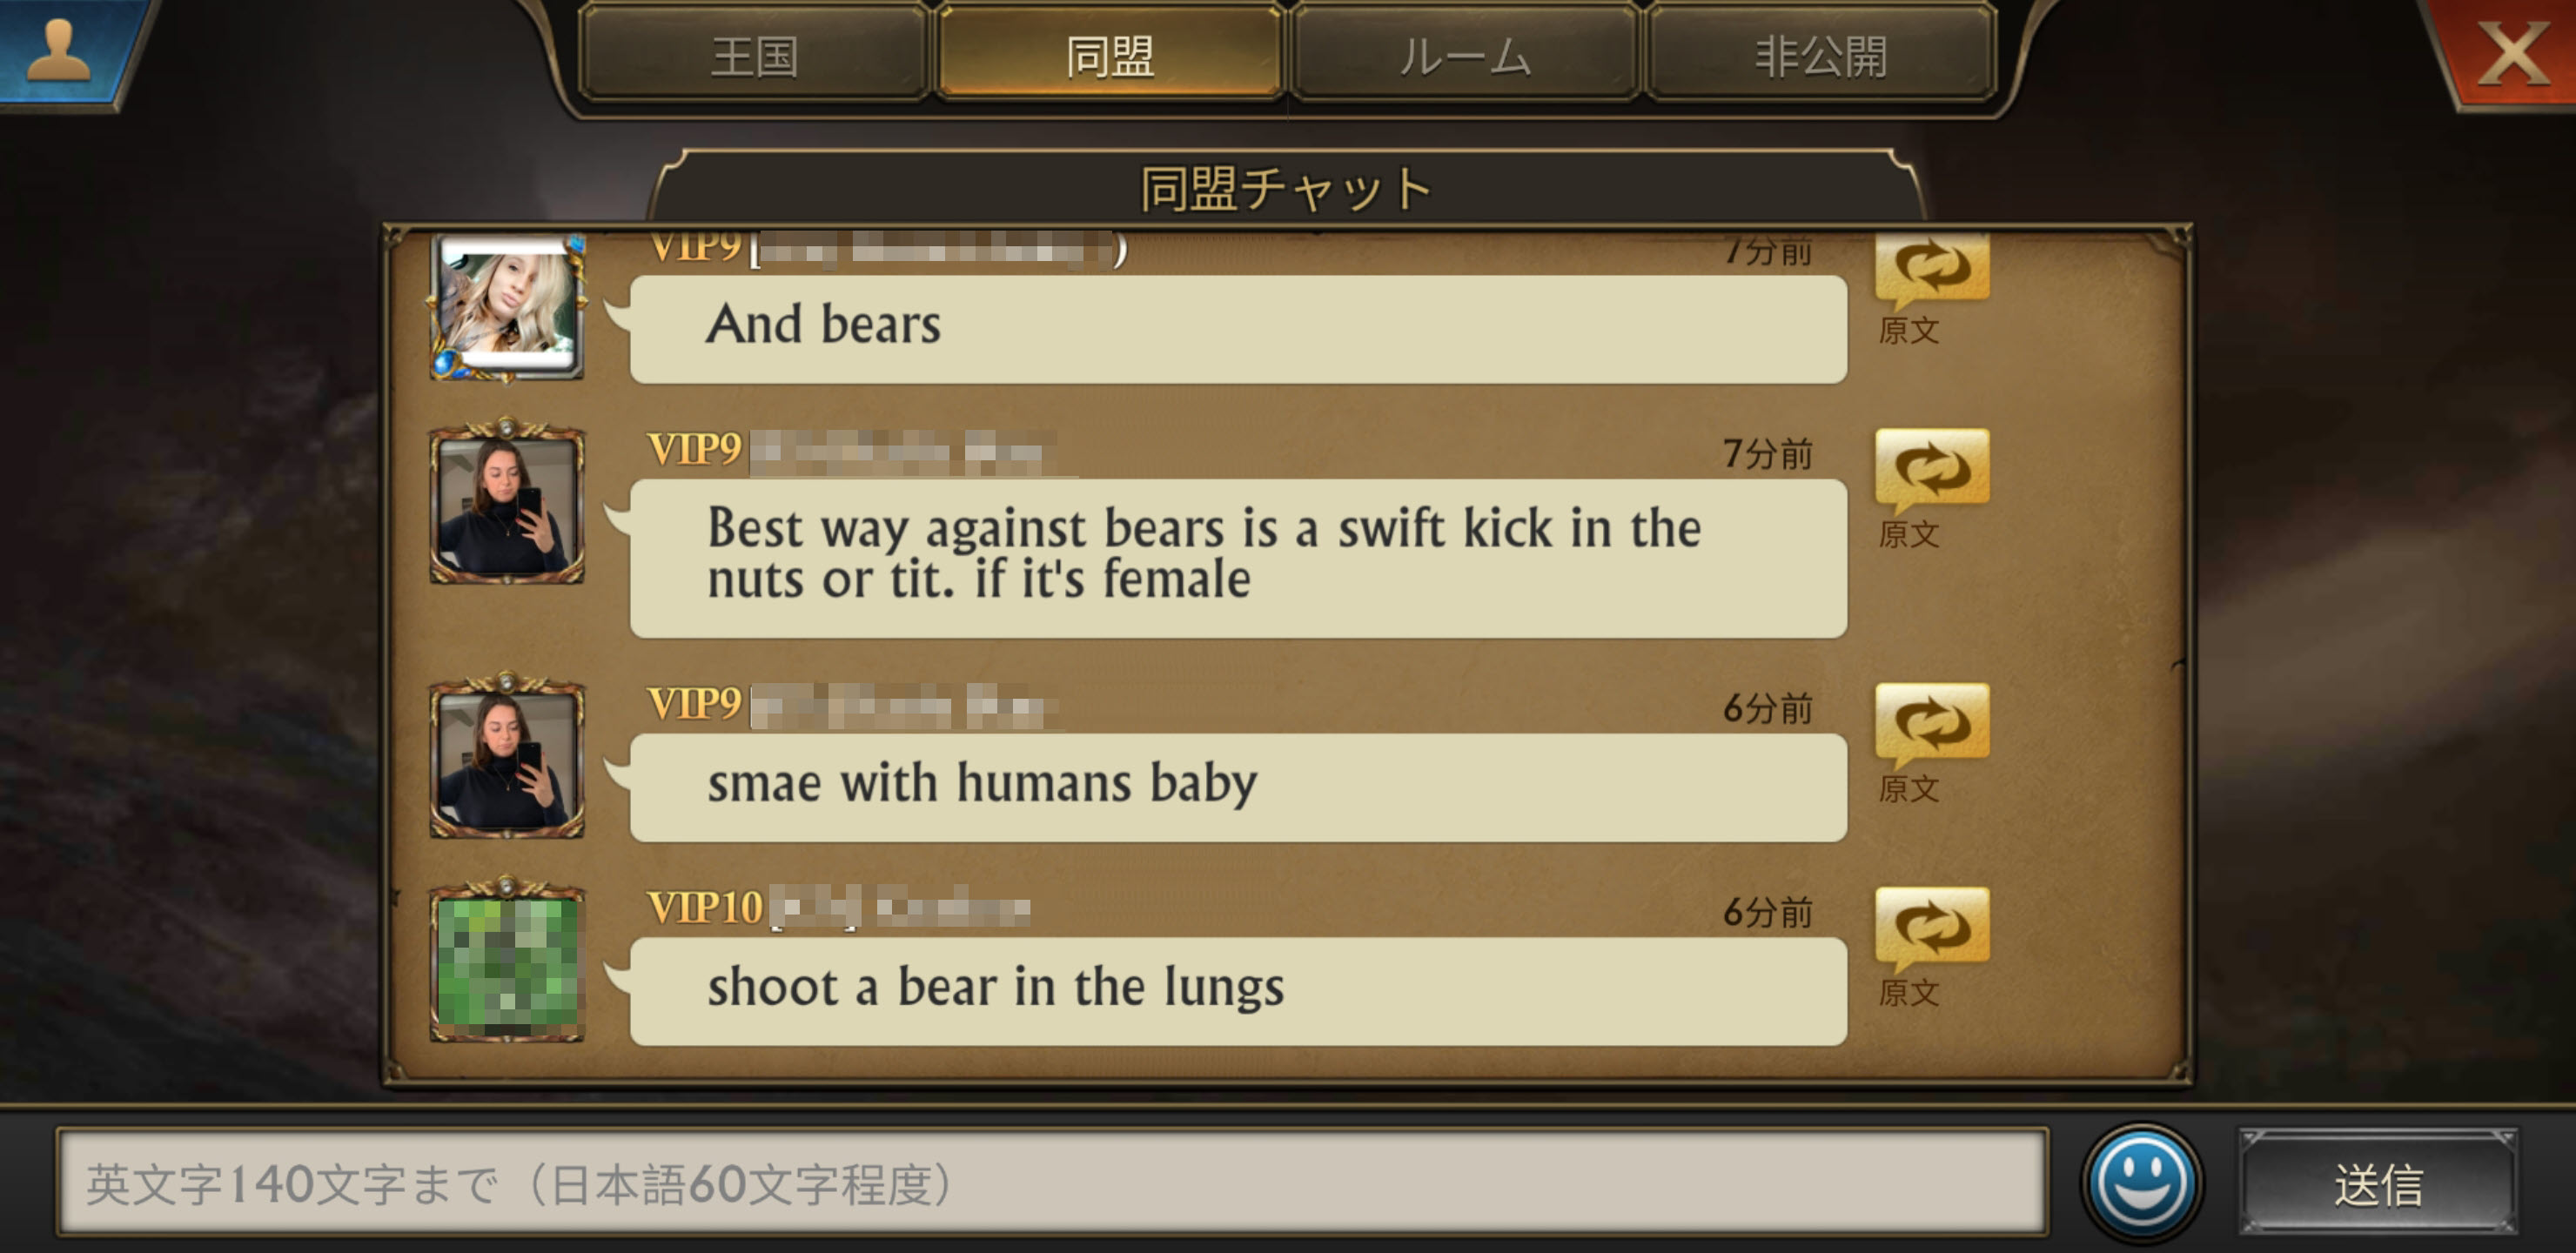Viewport: 2576px width, 1253px height.
Task: Open avatar next to the swift kick message
Action: (507, 503)
